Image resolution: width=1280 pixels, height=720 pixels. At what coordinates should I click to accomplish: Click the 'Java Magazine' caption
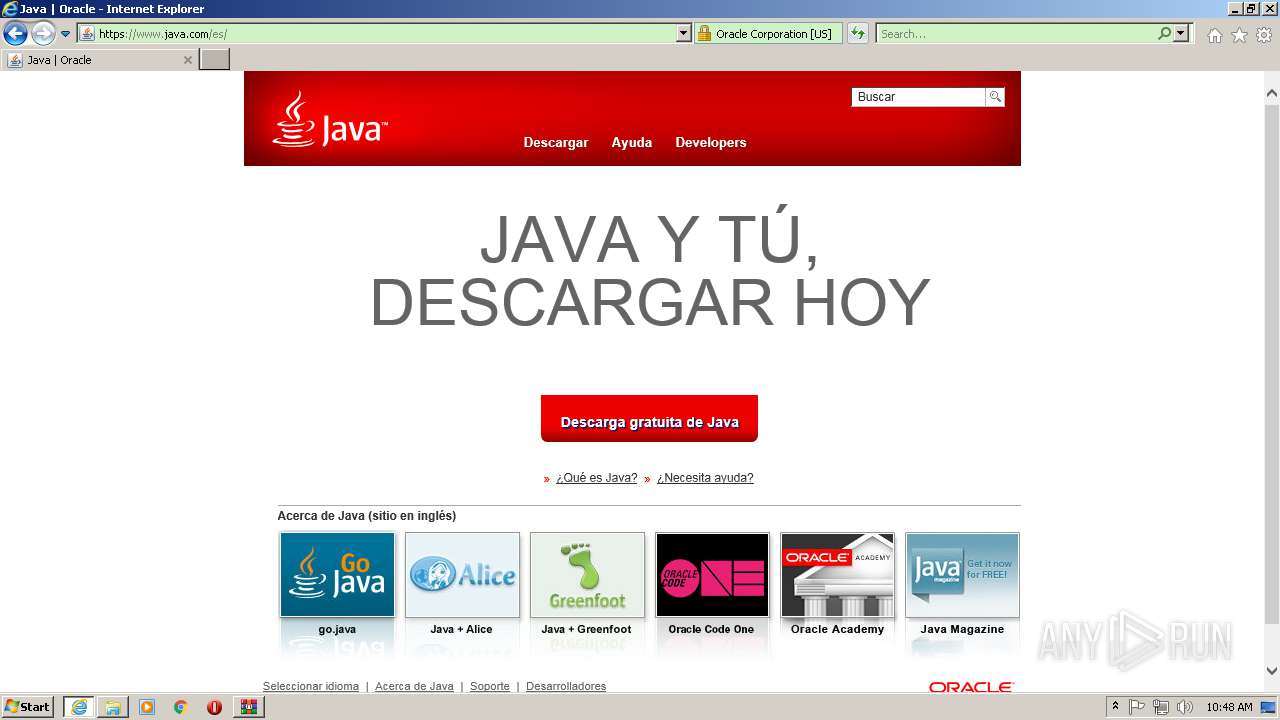tap(962, 629)
